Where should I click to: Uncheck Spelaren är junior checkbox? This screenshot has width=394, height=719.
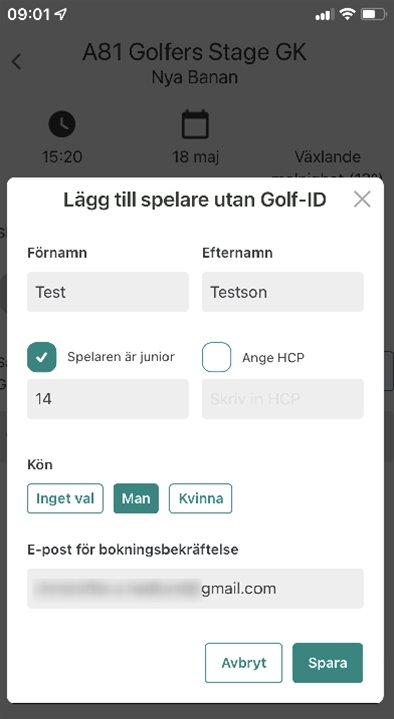click(x=42, y=357)
